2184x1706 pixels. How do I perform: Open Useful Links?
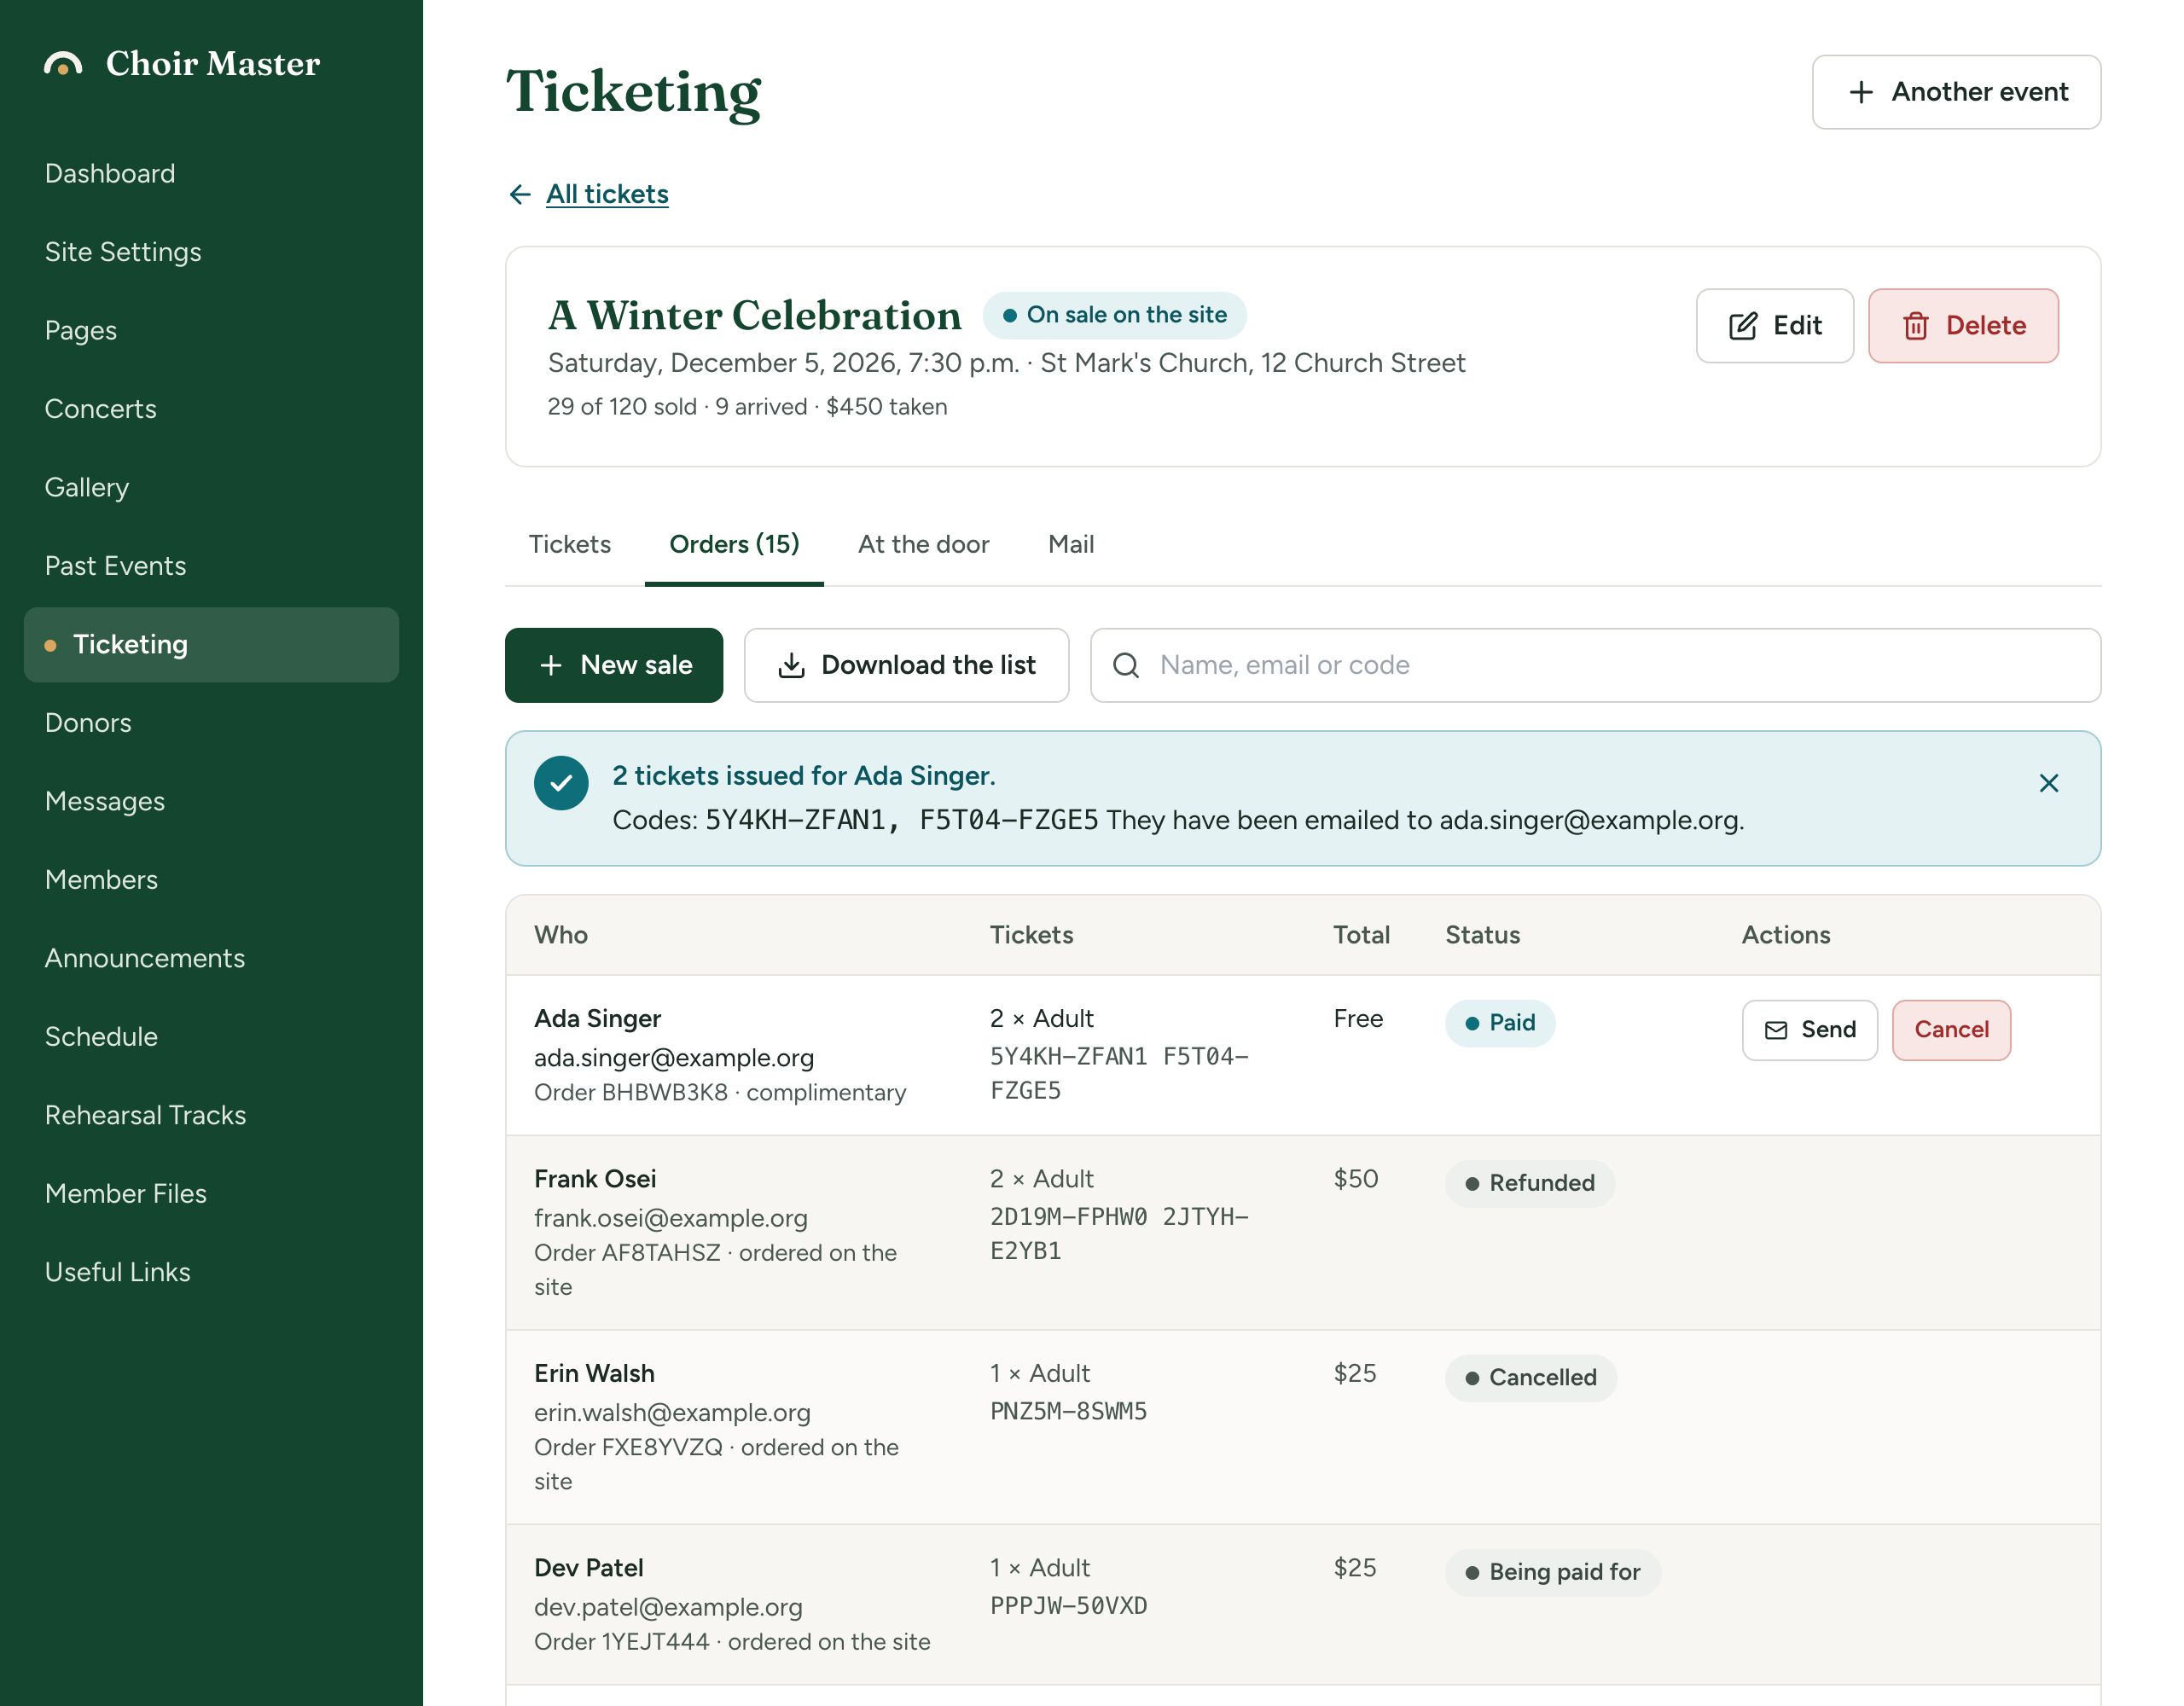(x=118, y=1273)
